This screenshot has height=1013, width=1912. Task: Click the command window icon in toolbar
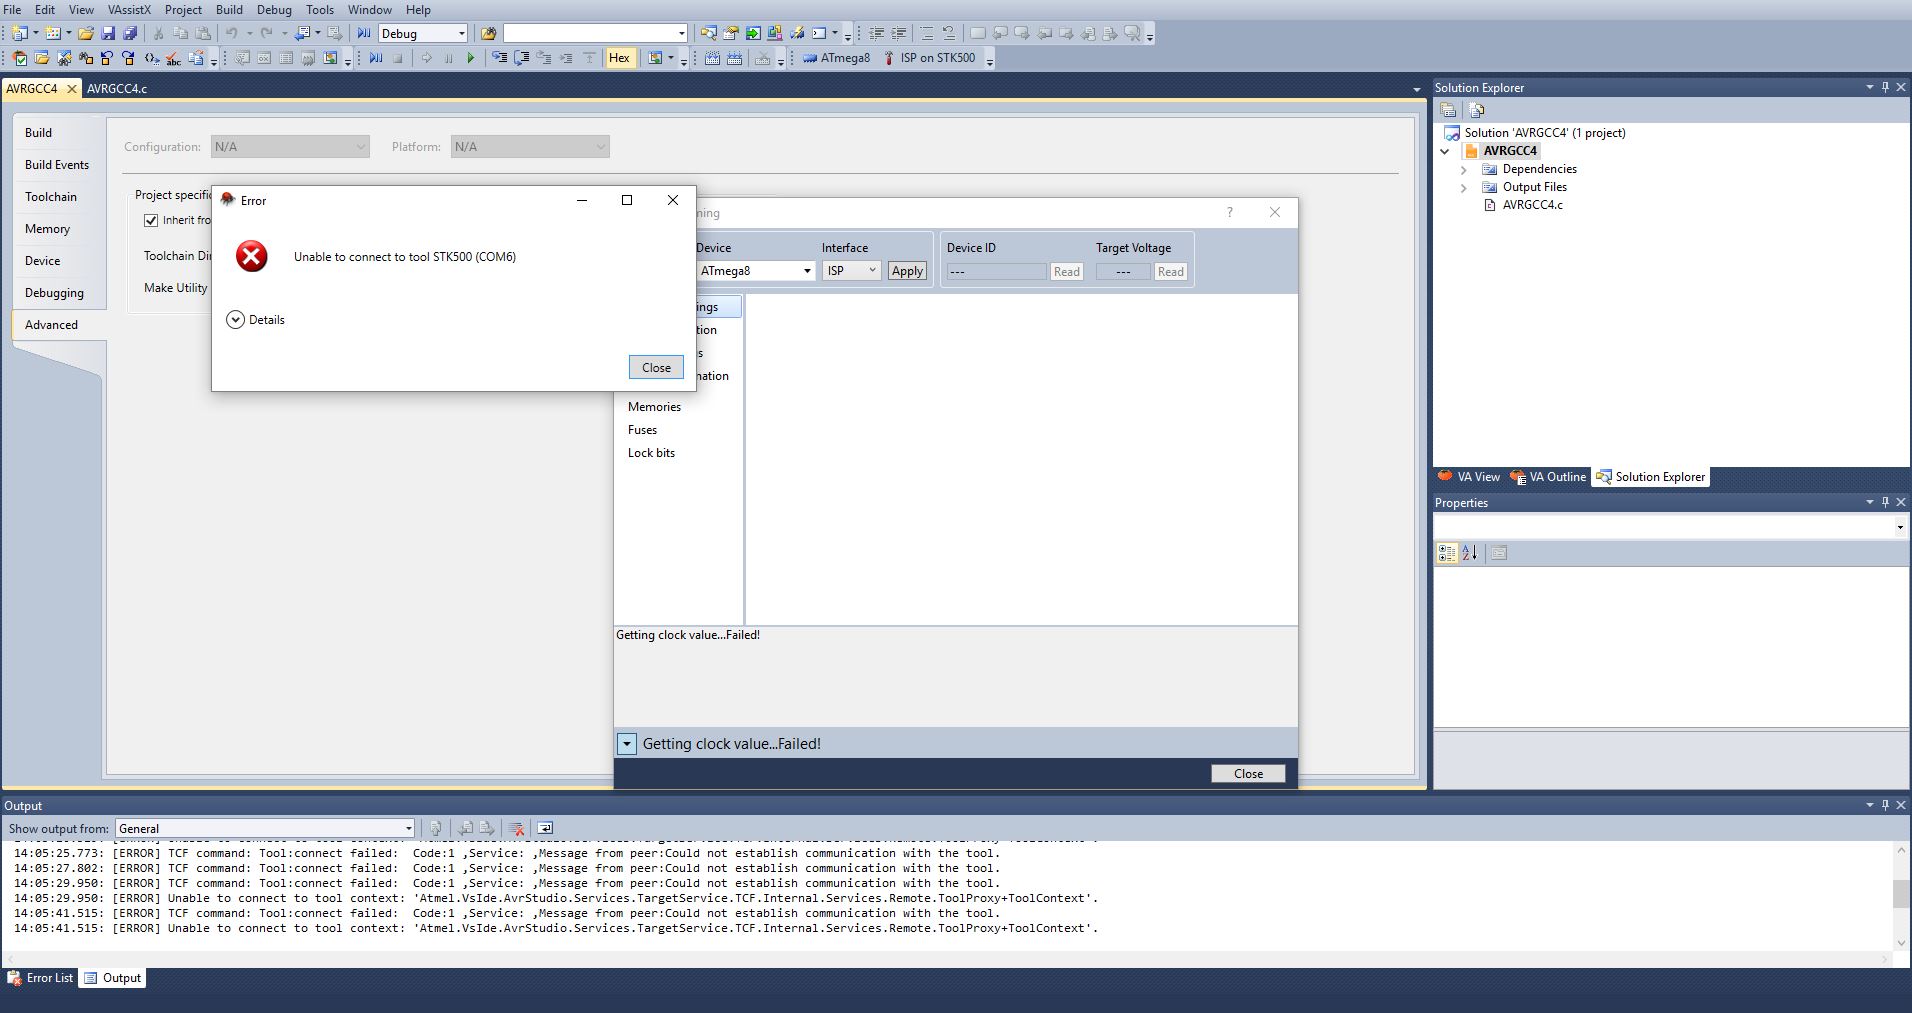click(x=819, y=33)
